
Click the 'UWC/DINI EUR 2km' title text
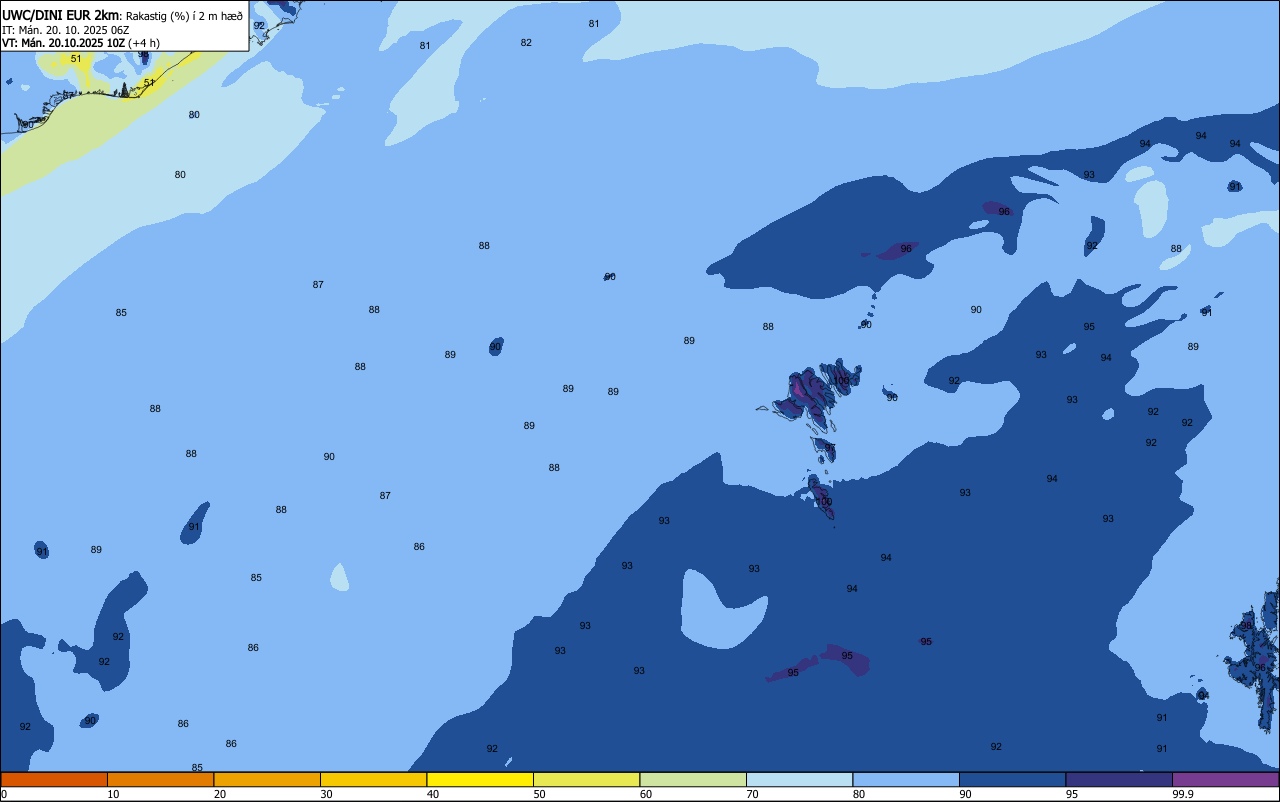click(x=61, y=15)
